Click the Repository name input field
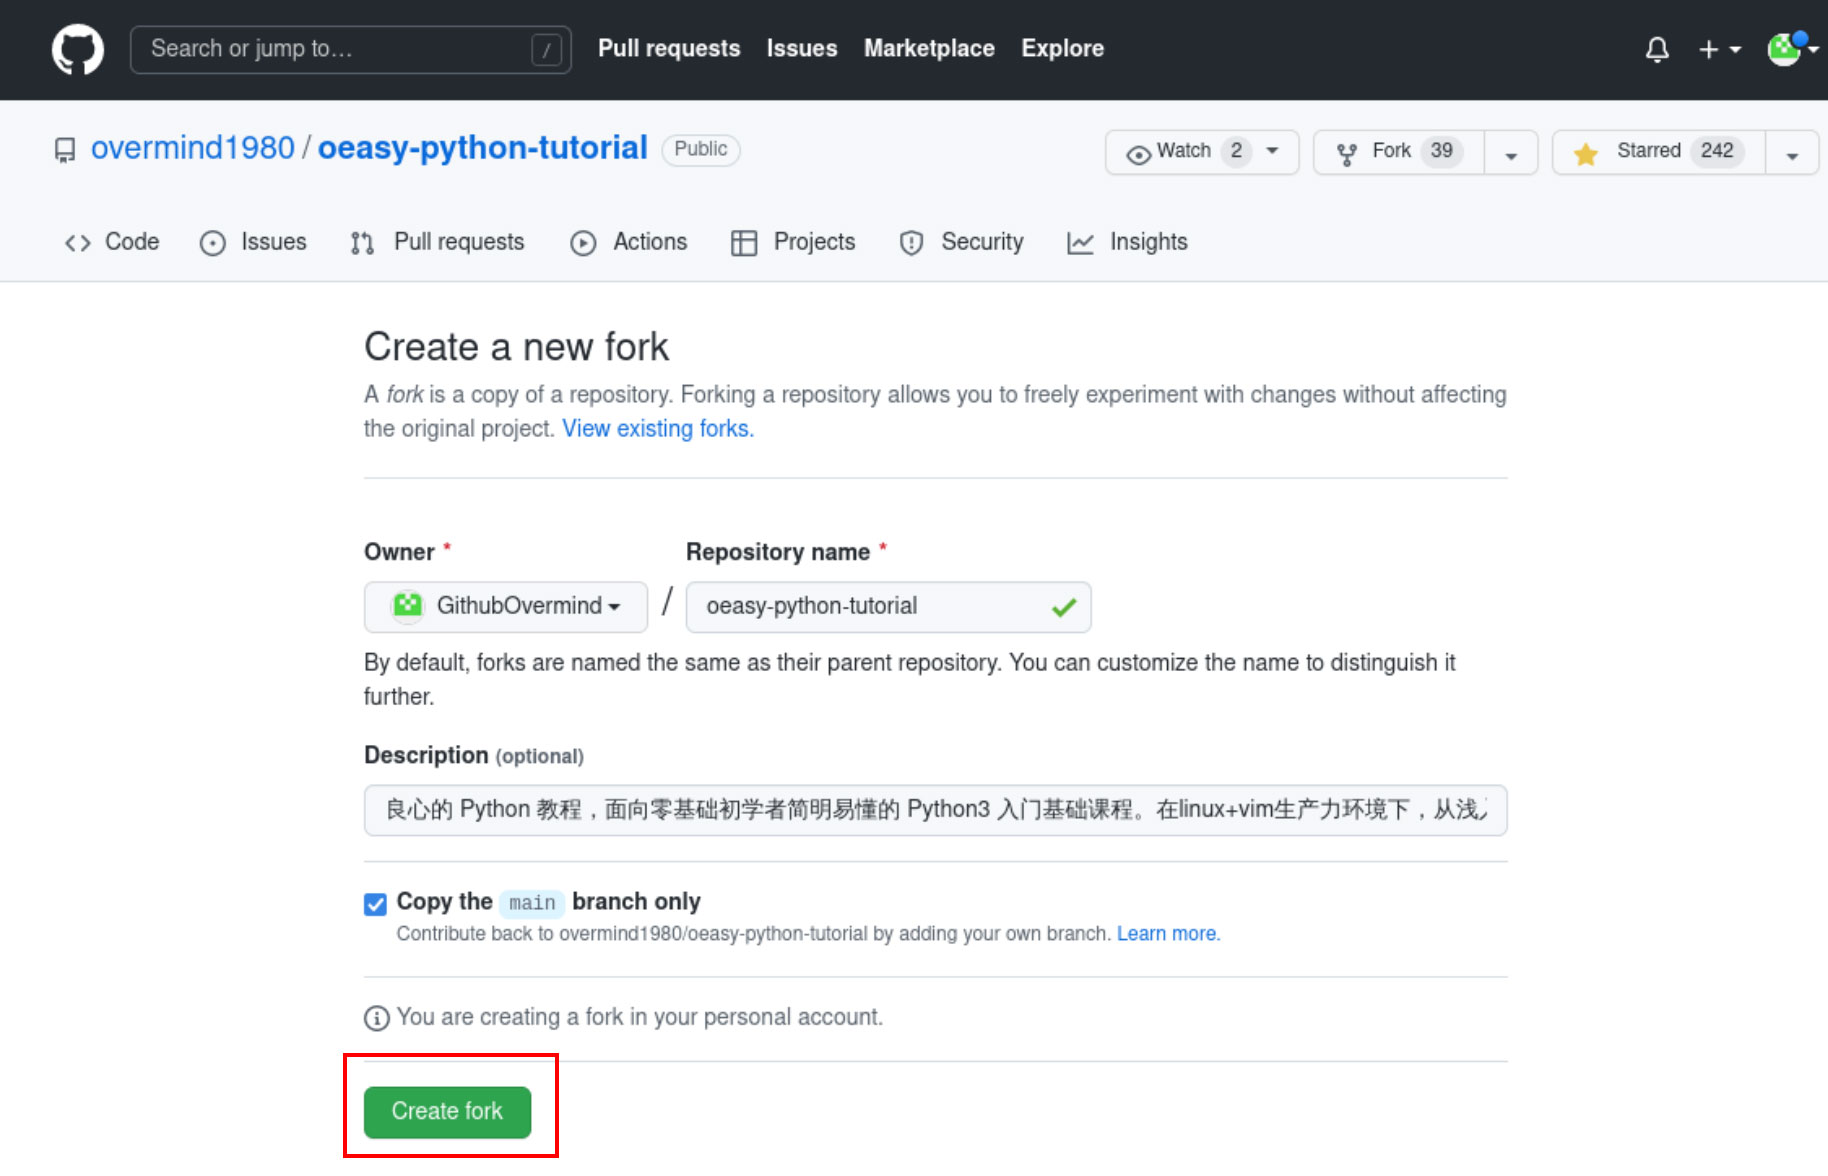 click(888, 607)
